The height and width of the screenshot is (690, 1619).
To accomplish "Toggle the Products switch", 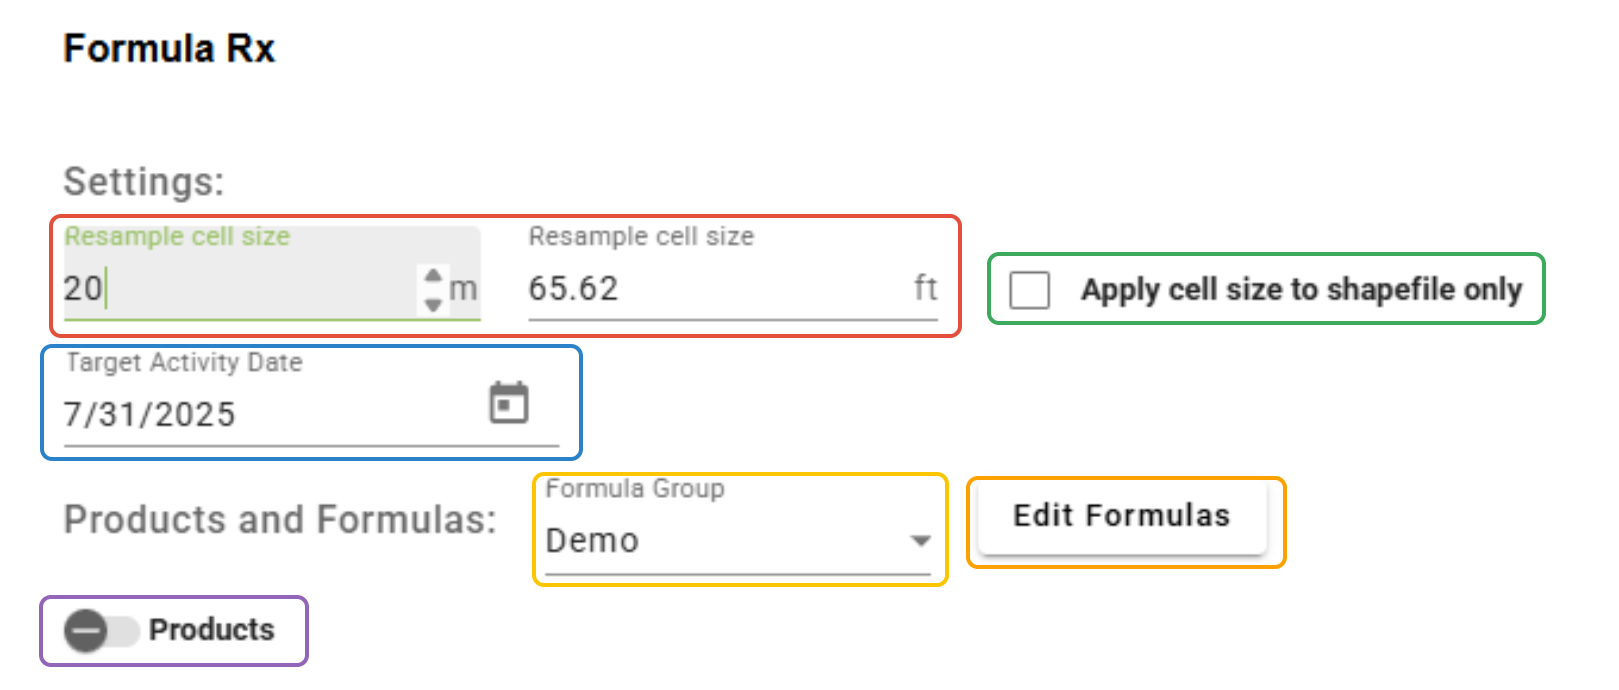I will [x=101, y=631].
